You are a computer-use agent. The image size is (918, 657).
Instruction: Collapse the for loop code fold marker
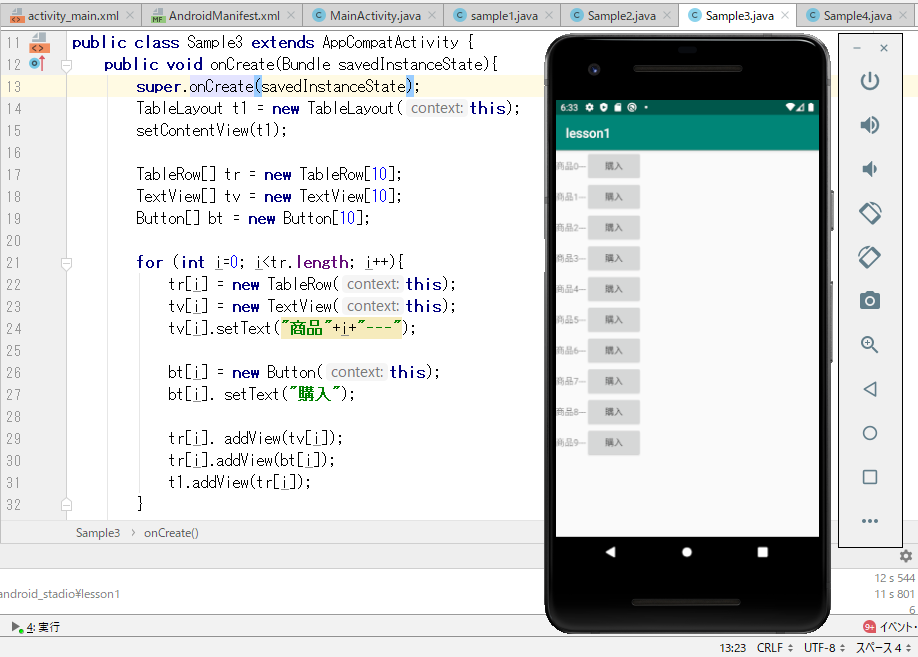[66, 263]
